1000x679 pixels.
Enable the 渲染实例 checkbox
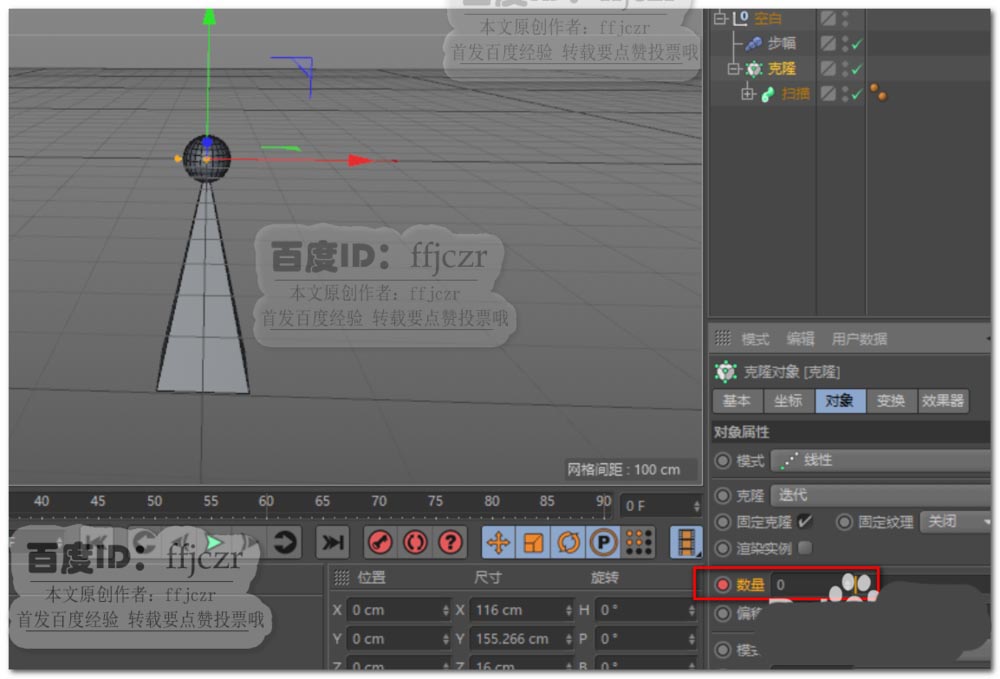[x=805, y=548]
